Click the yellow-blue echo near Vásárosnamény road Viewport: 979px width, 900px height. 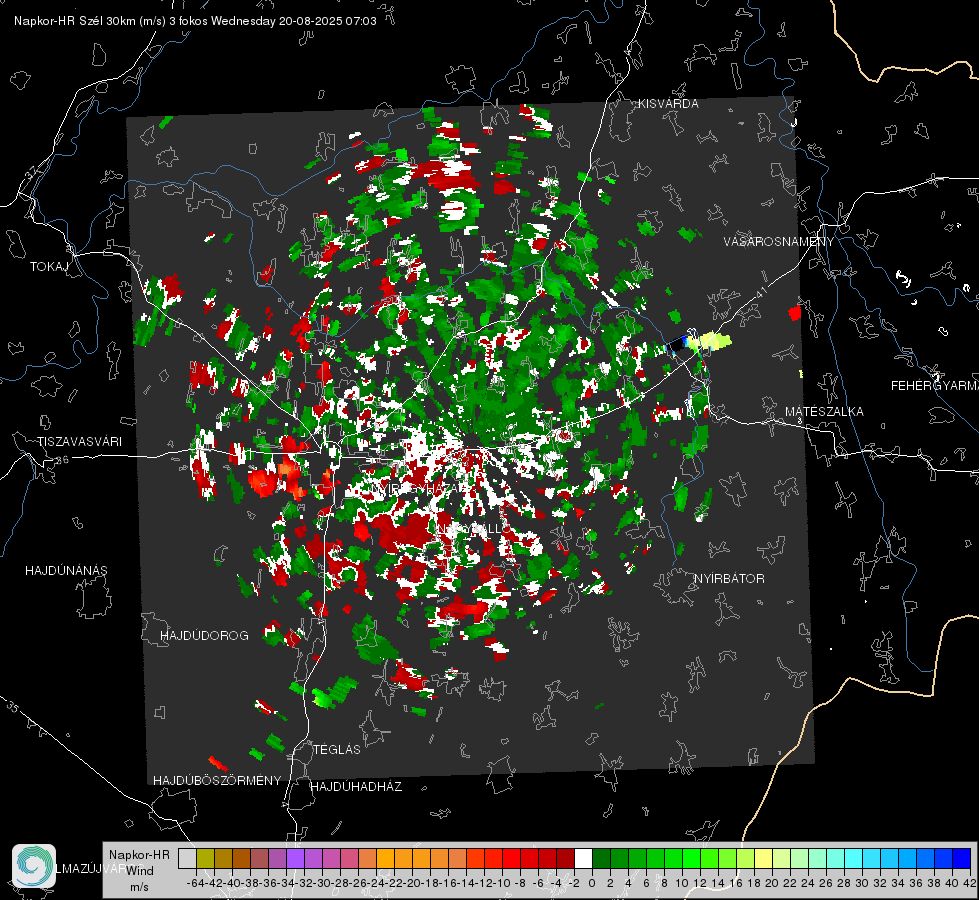[699, 342]
